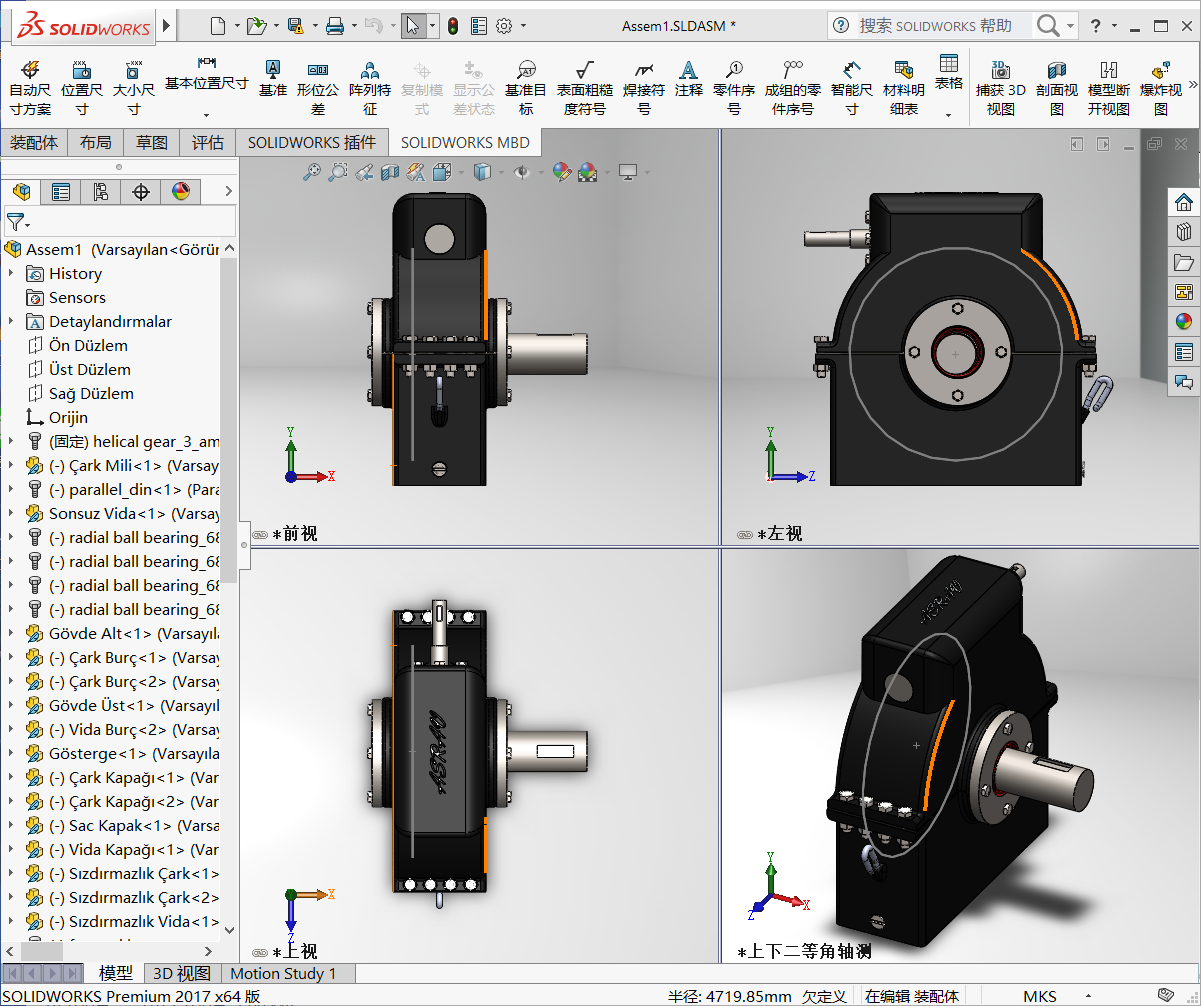Click the Note (注释) annotation tool
This screenshot has width=1201, height=1006.
pos(688,78)
